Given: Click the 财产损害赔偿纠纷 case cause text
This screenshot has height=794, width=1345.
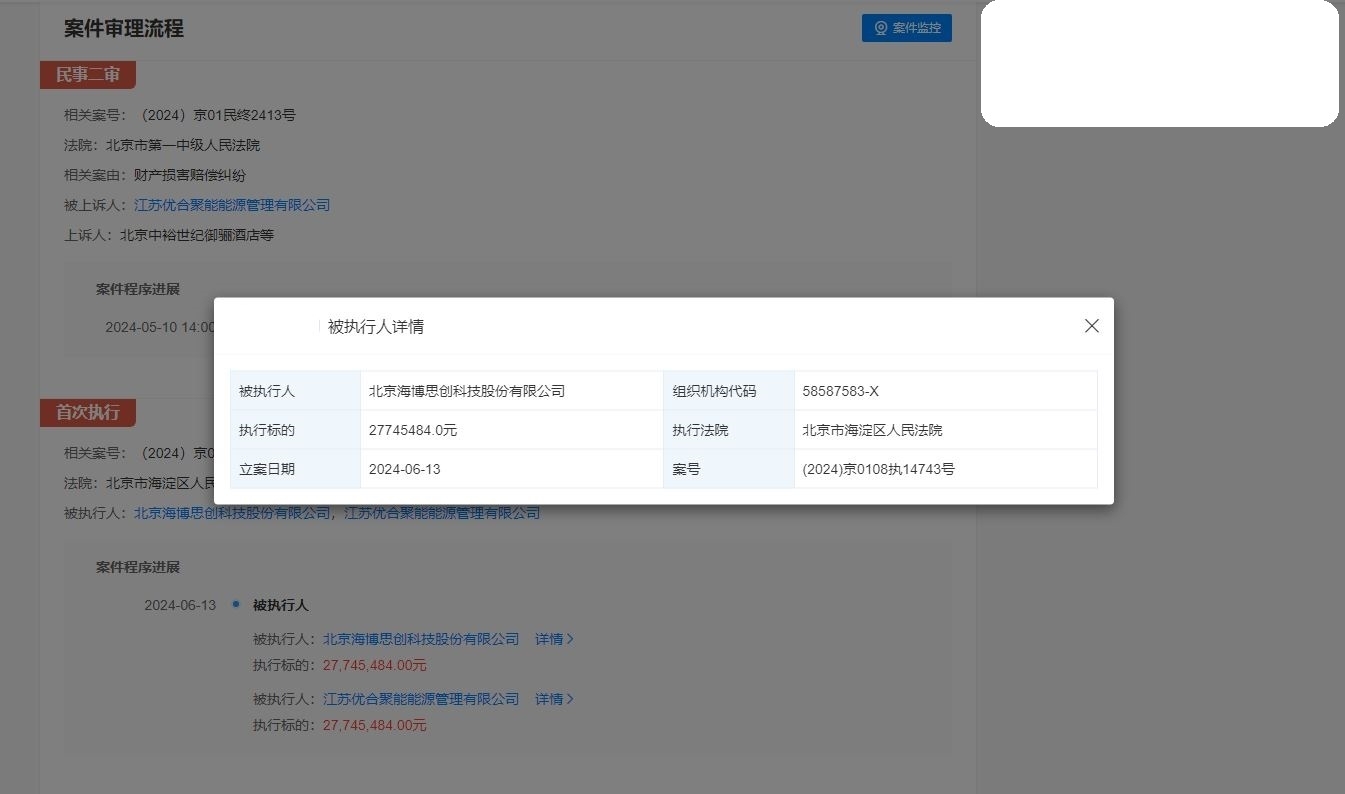Looking at the screenshot, I should [x=190, y=175].
